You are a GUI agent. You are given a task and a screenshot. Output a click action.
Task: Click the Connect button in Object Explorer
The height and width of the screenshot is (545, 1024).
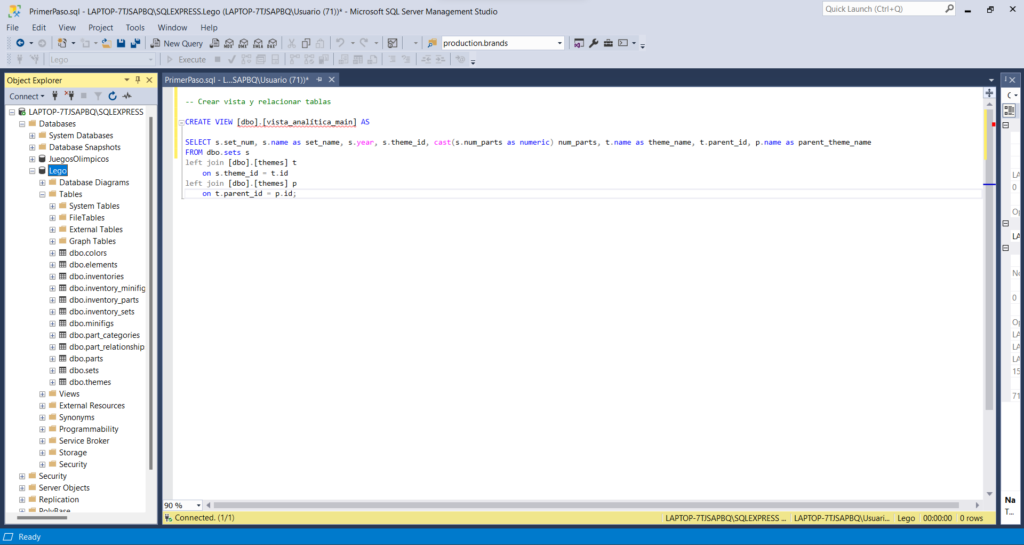pyautogui.click(x=23, y=96)
